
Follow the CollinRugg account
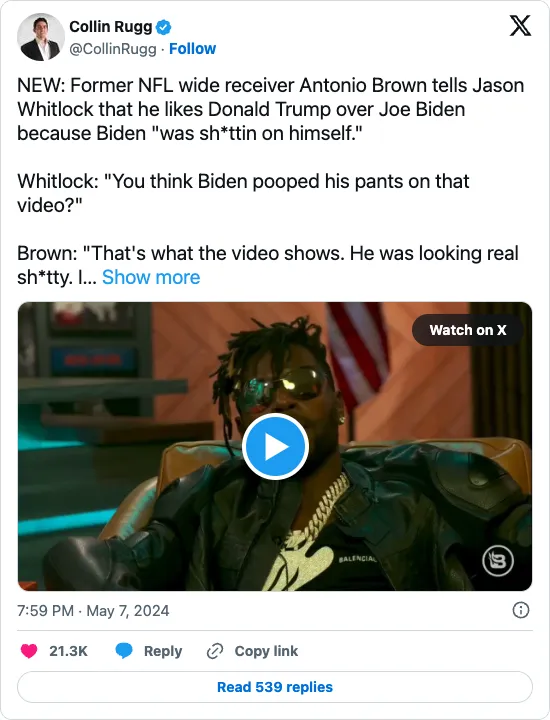(x=192, y=49)
